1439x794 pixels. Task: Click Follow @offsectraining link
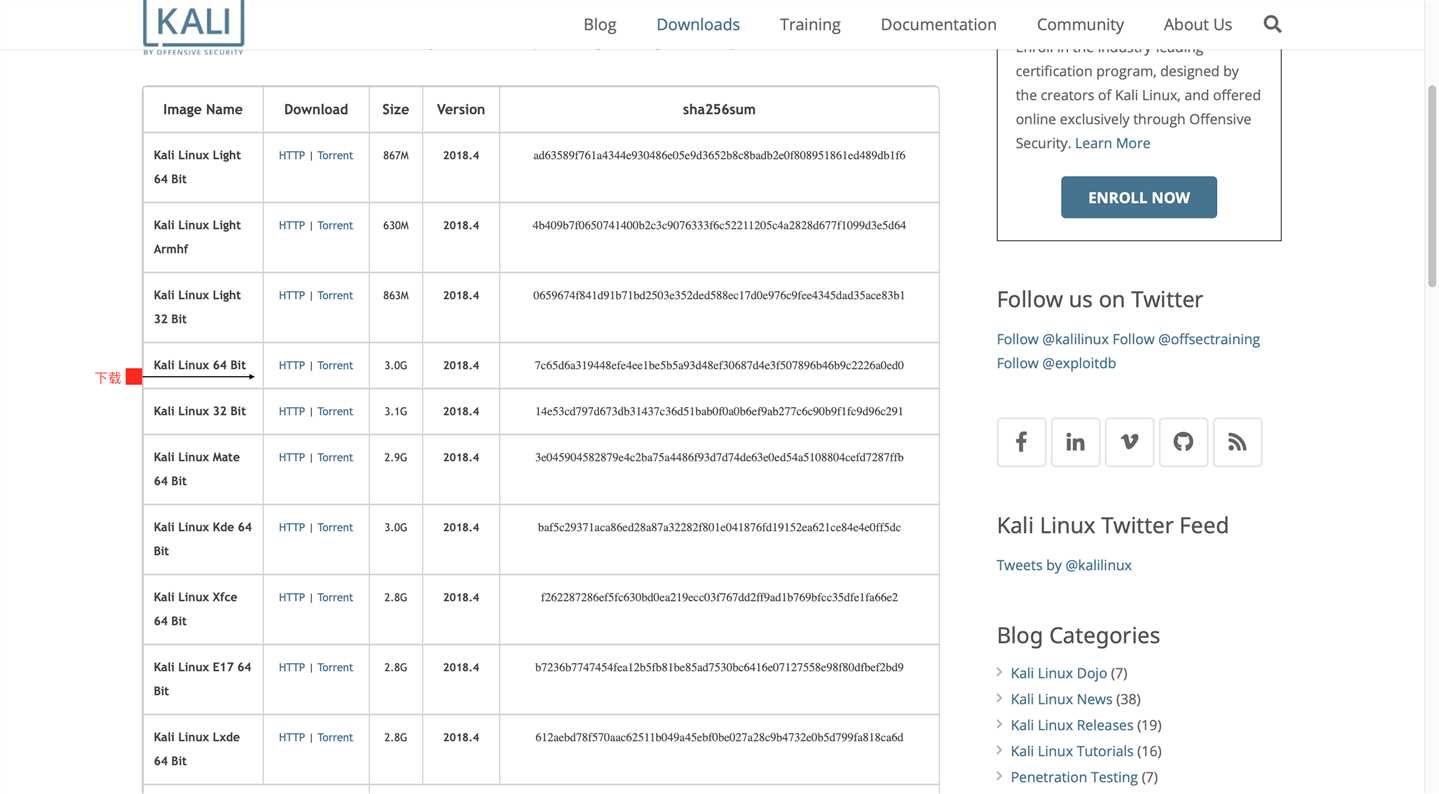(1186, 339)
